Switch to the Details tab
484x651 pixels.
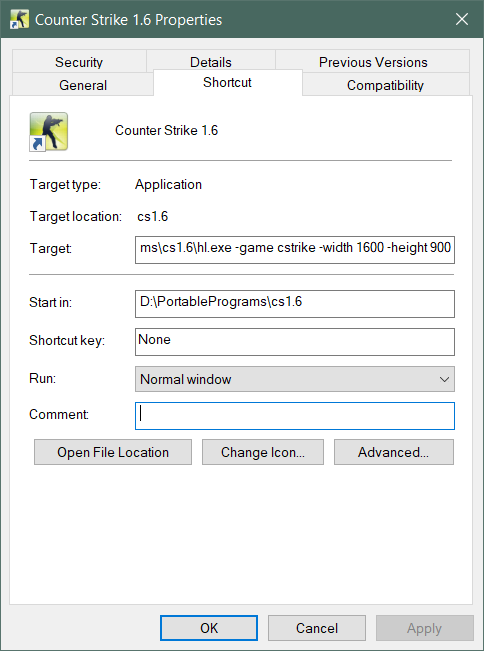[x=211, y=62]
